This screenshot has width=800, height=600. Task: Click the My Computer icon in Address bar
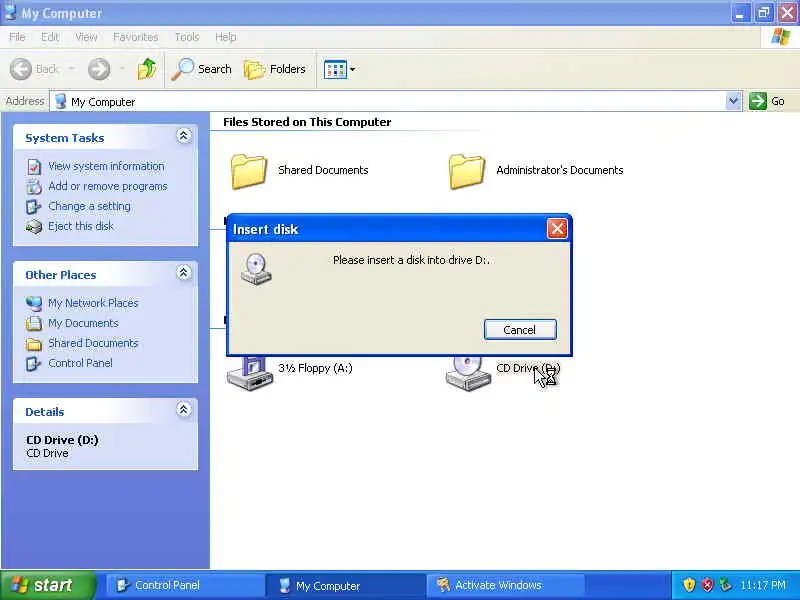(61, 101)
